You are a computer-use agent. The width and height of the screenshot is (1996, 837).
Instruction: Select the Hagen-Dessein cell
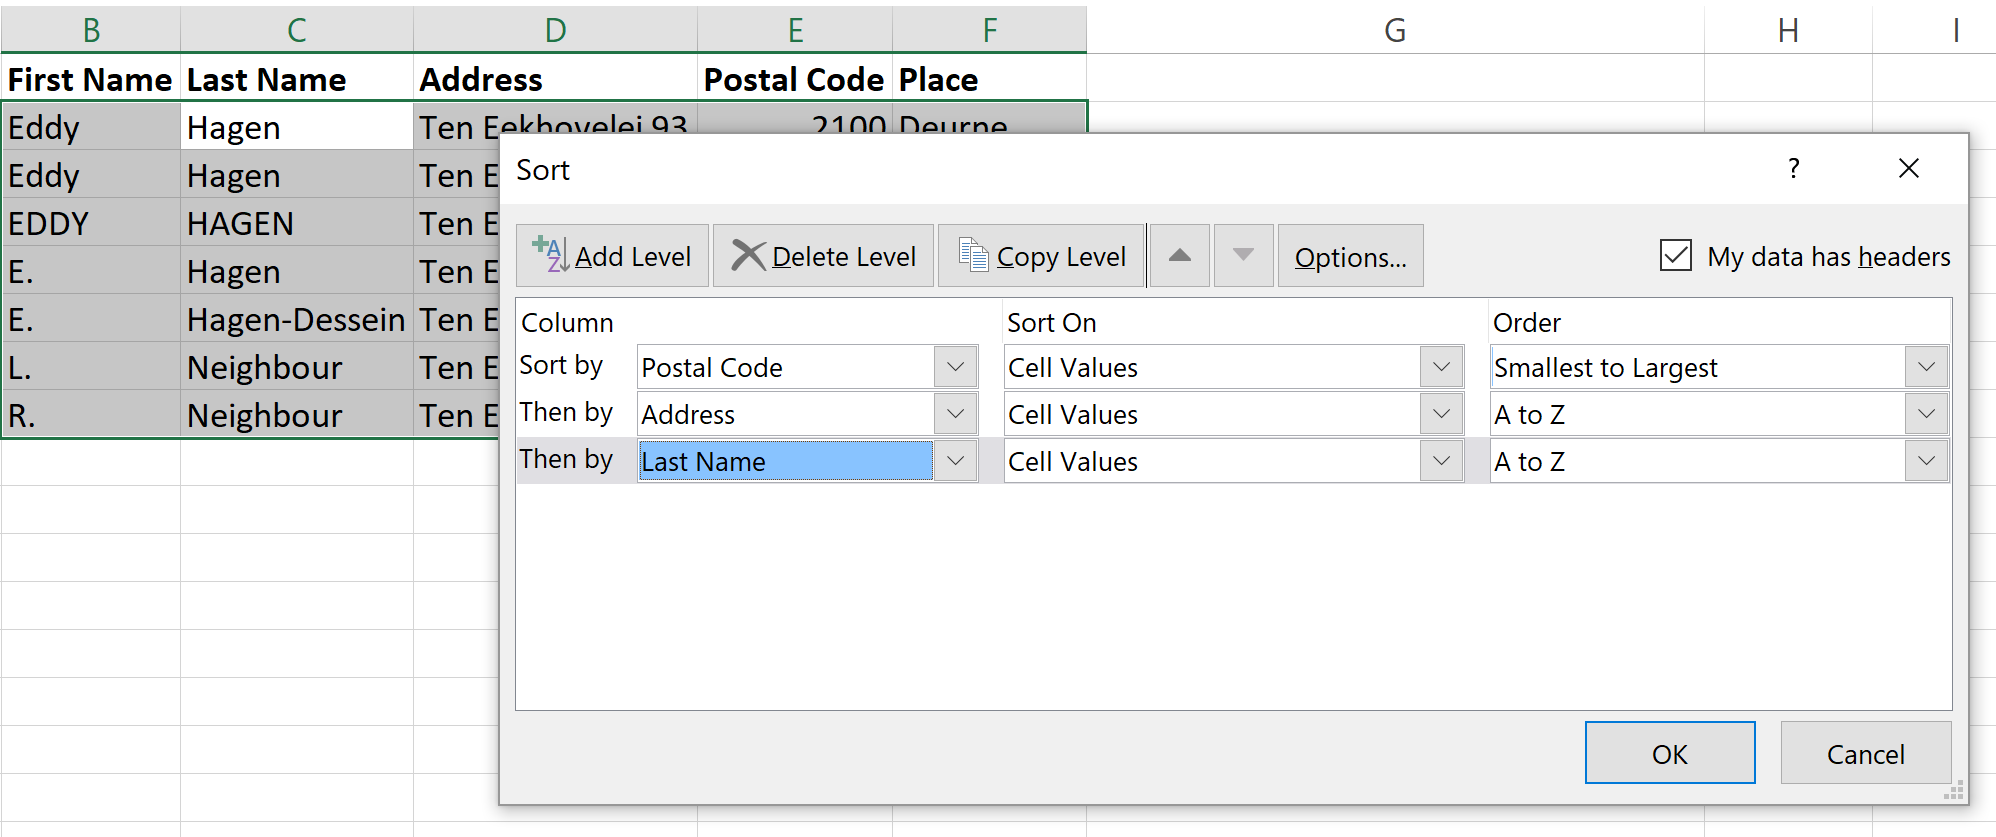coord(297,318)
